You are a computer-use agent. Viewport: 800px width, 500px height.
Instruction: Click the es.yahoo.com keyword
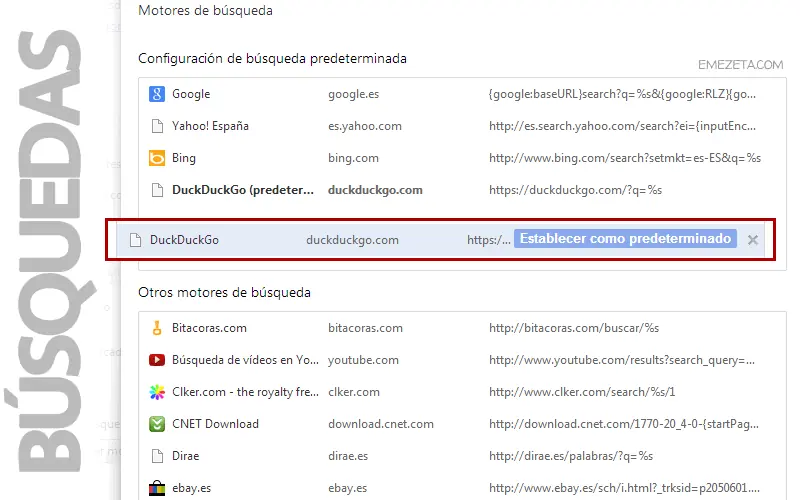365,126
